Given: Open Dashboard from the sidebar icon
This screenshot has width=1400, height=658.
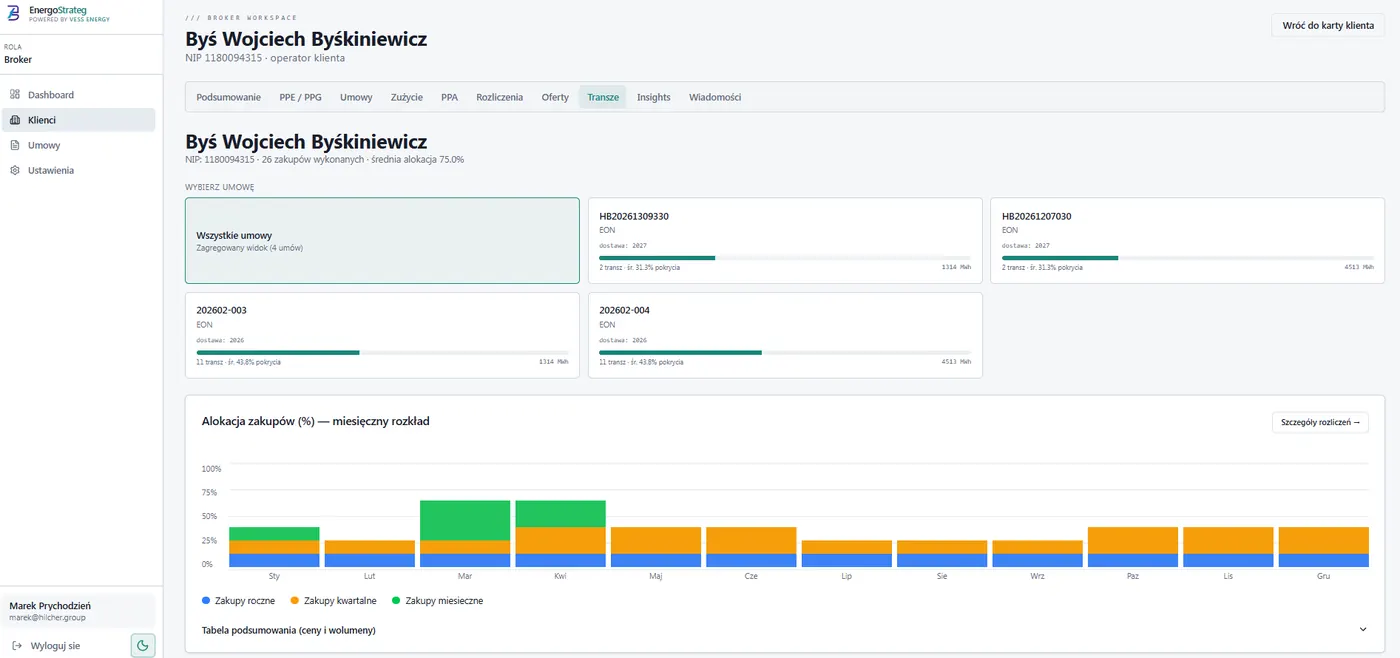Looking at the screenshot, I should coord(15,95).
